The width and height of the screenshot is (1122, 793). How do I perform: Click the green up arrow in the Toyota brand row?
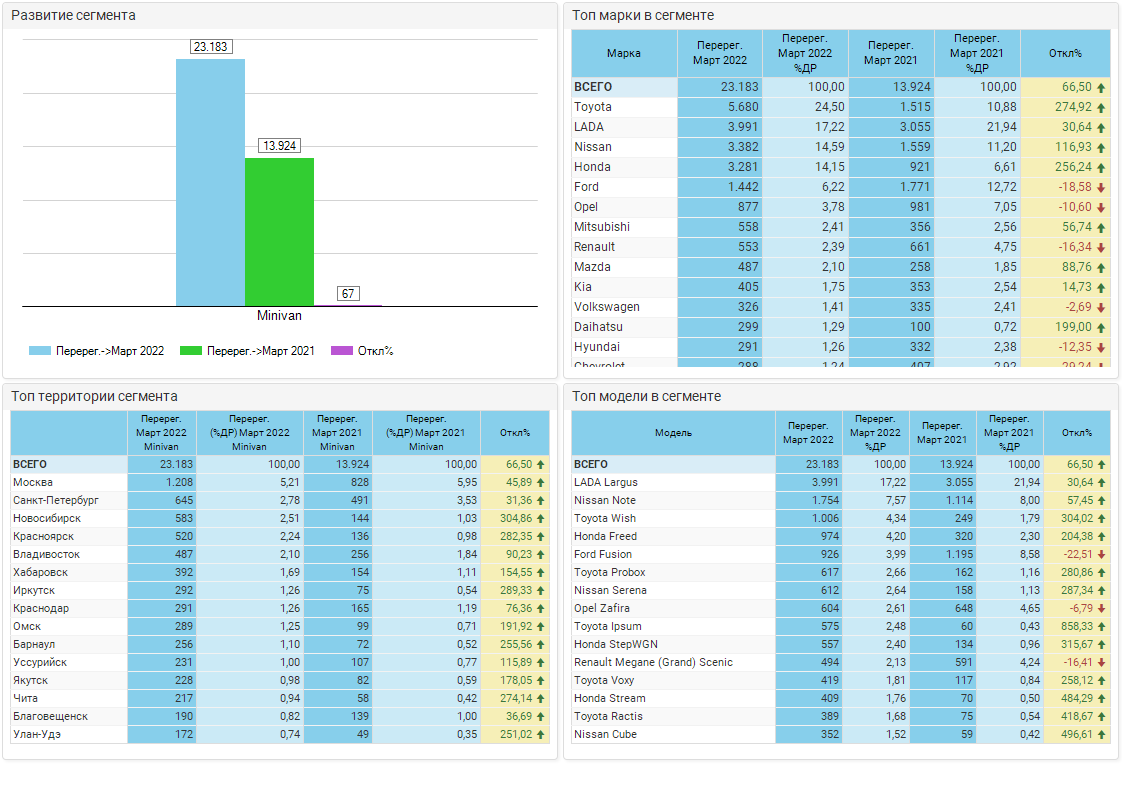[1101, 108]
